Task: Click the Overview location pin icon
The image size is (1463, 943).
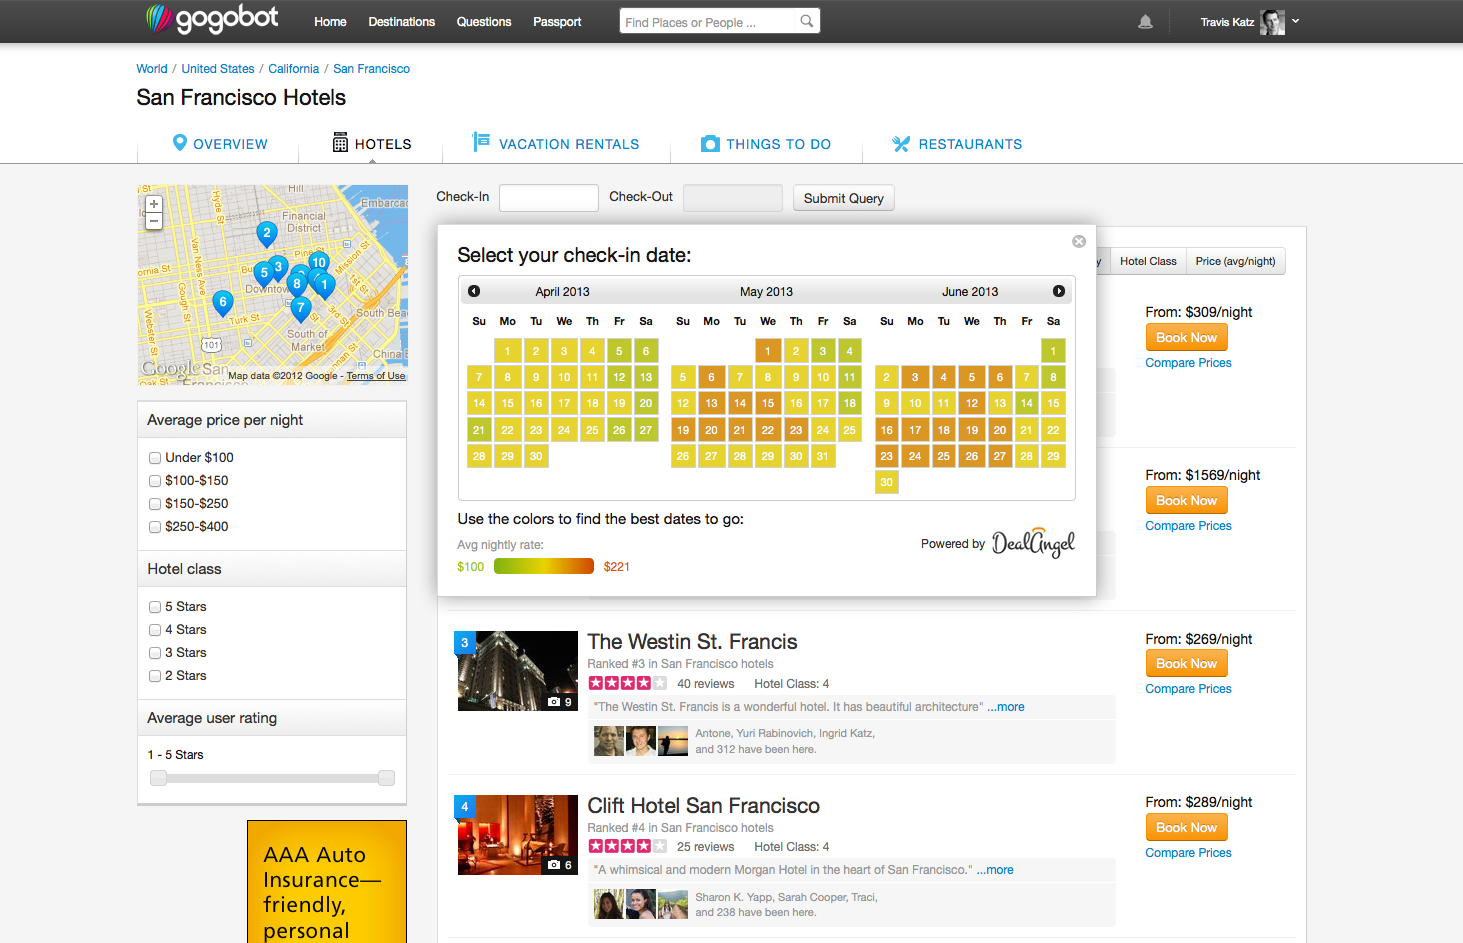Action: point(180,143)
